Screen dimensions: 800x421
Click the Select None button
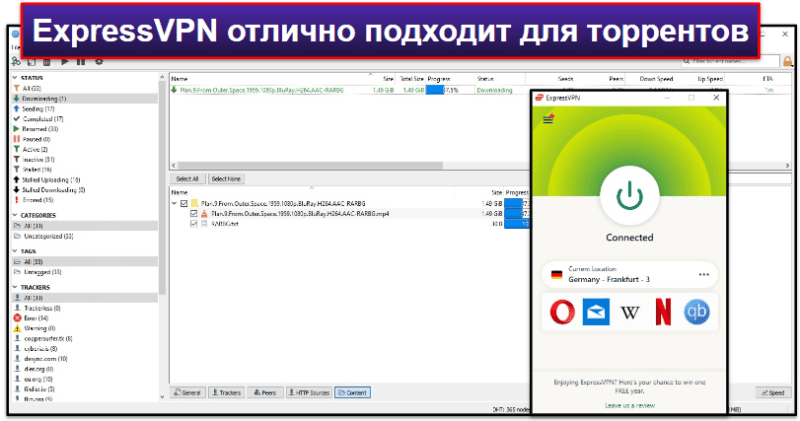point(226,179)
